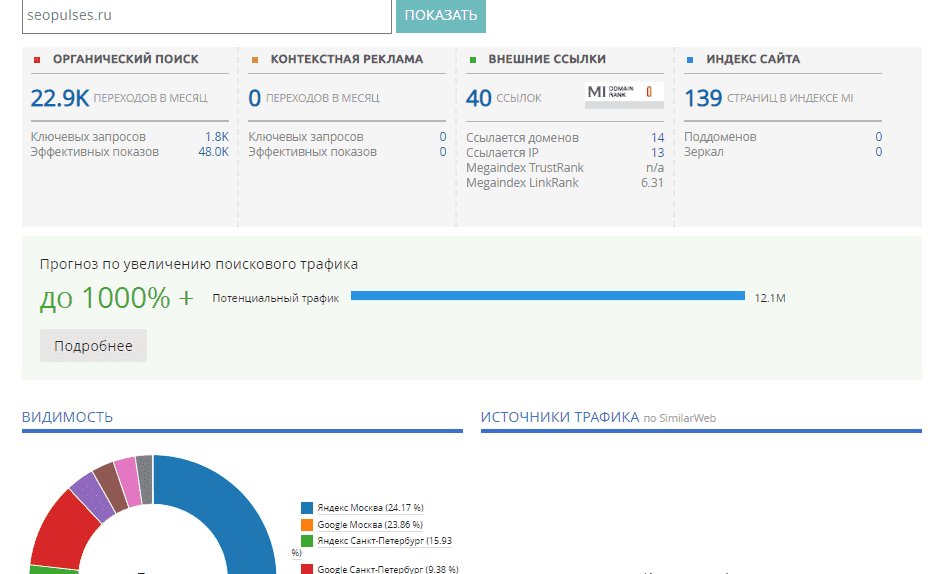Click the Внешние ссылки heading
Viewport: 932px width, 574px height.
pyautogui.click(x=547, y=59)
